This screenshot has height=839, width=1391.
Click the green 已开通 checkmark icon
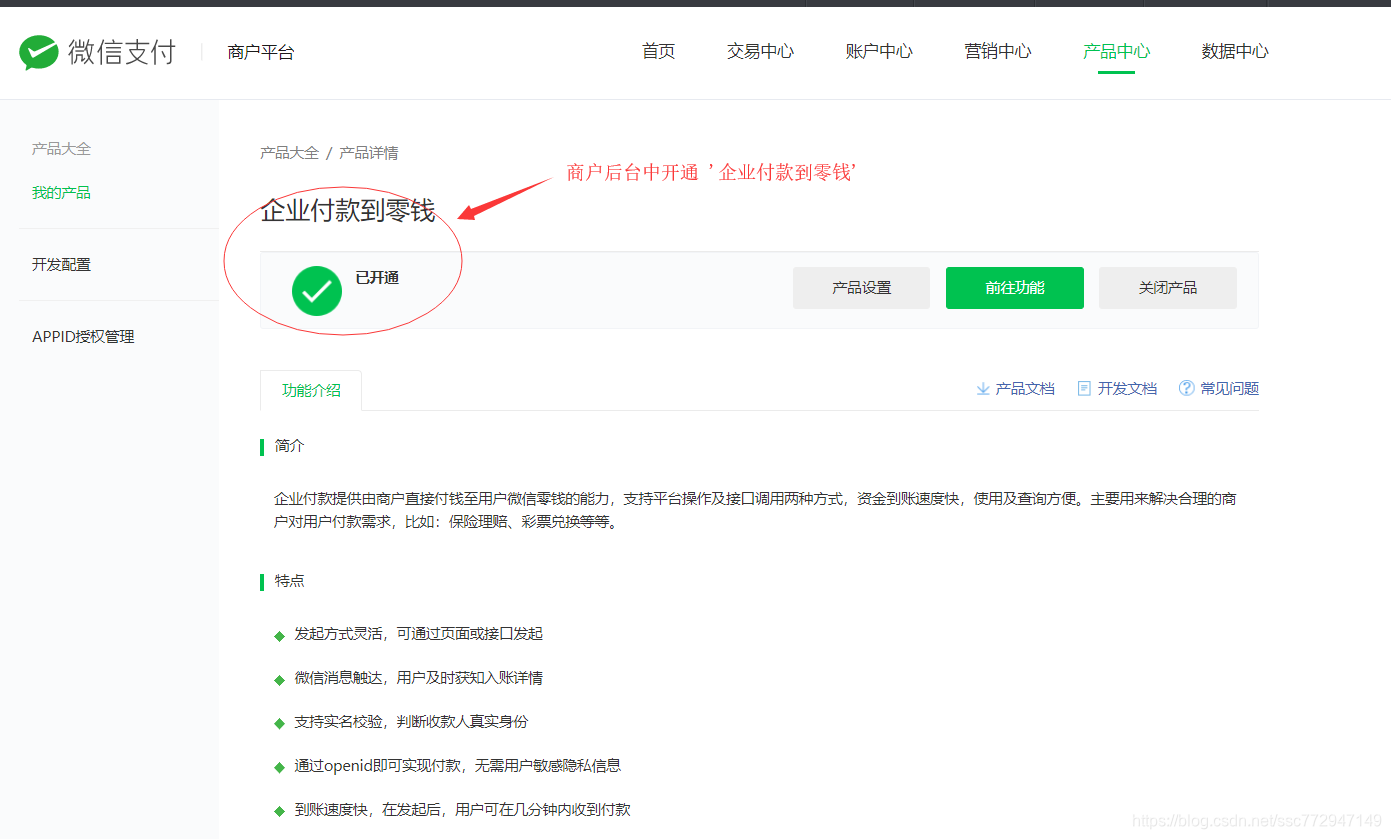(317, 291)
